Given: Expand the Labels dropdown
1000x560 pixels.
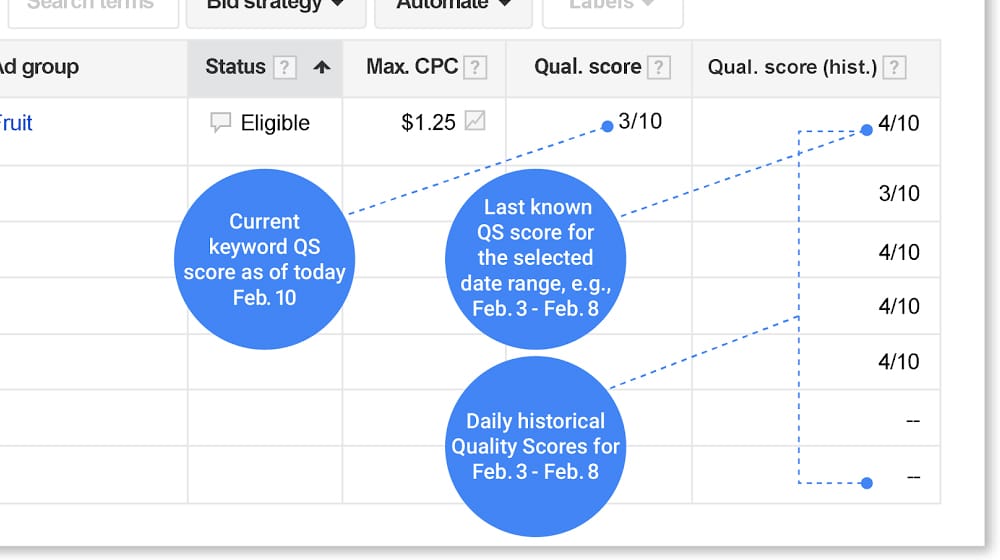Looking at the screenshot, I should [x=612, y=8].
